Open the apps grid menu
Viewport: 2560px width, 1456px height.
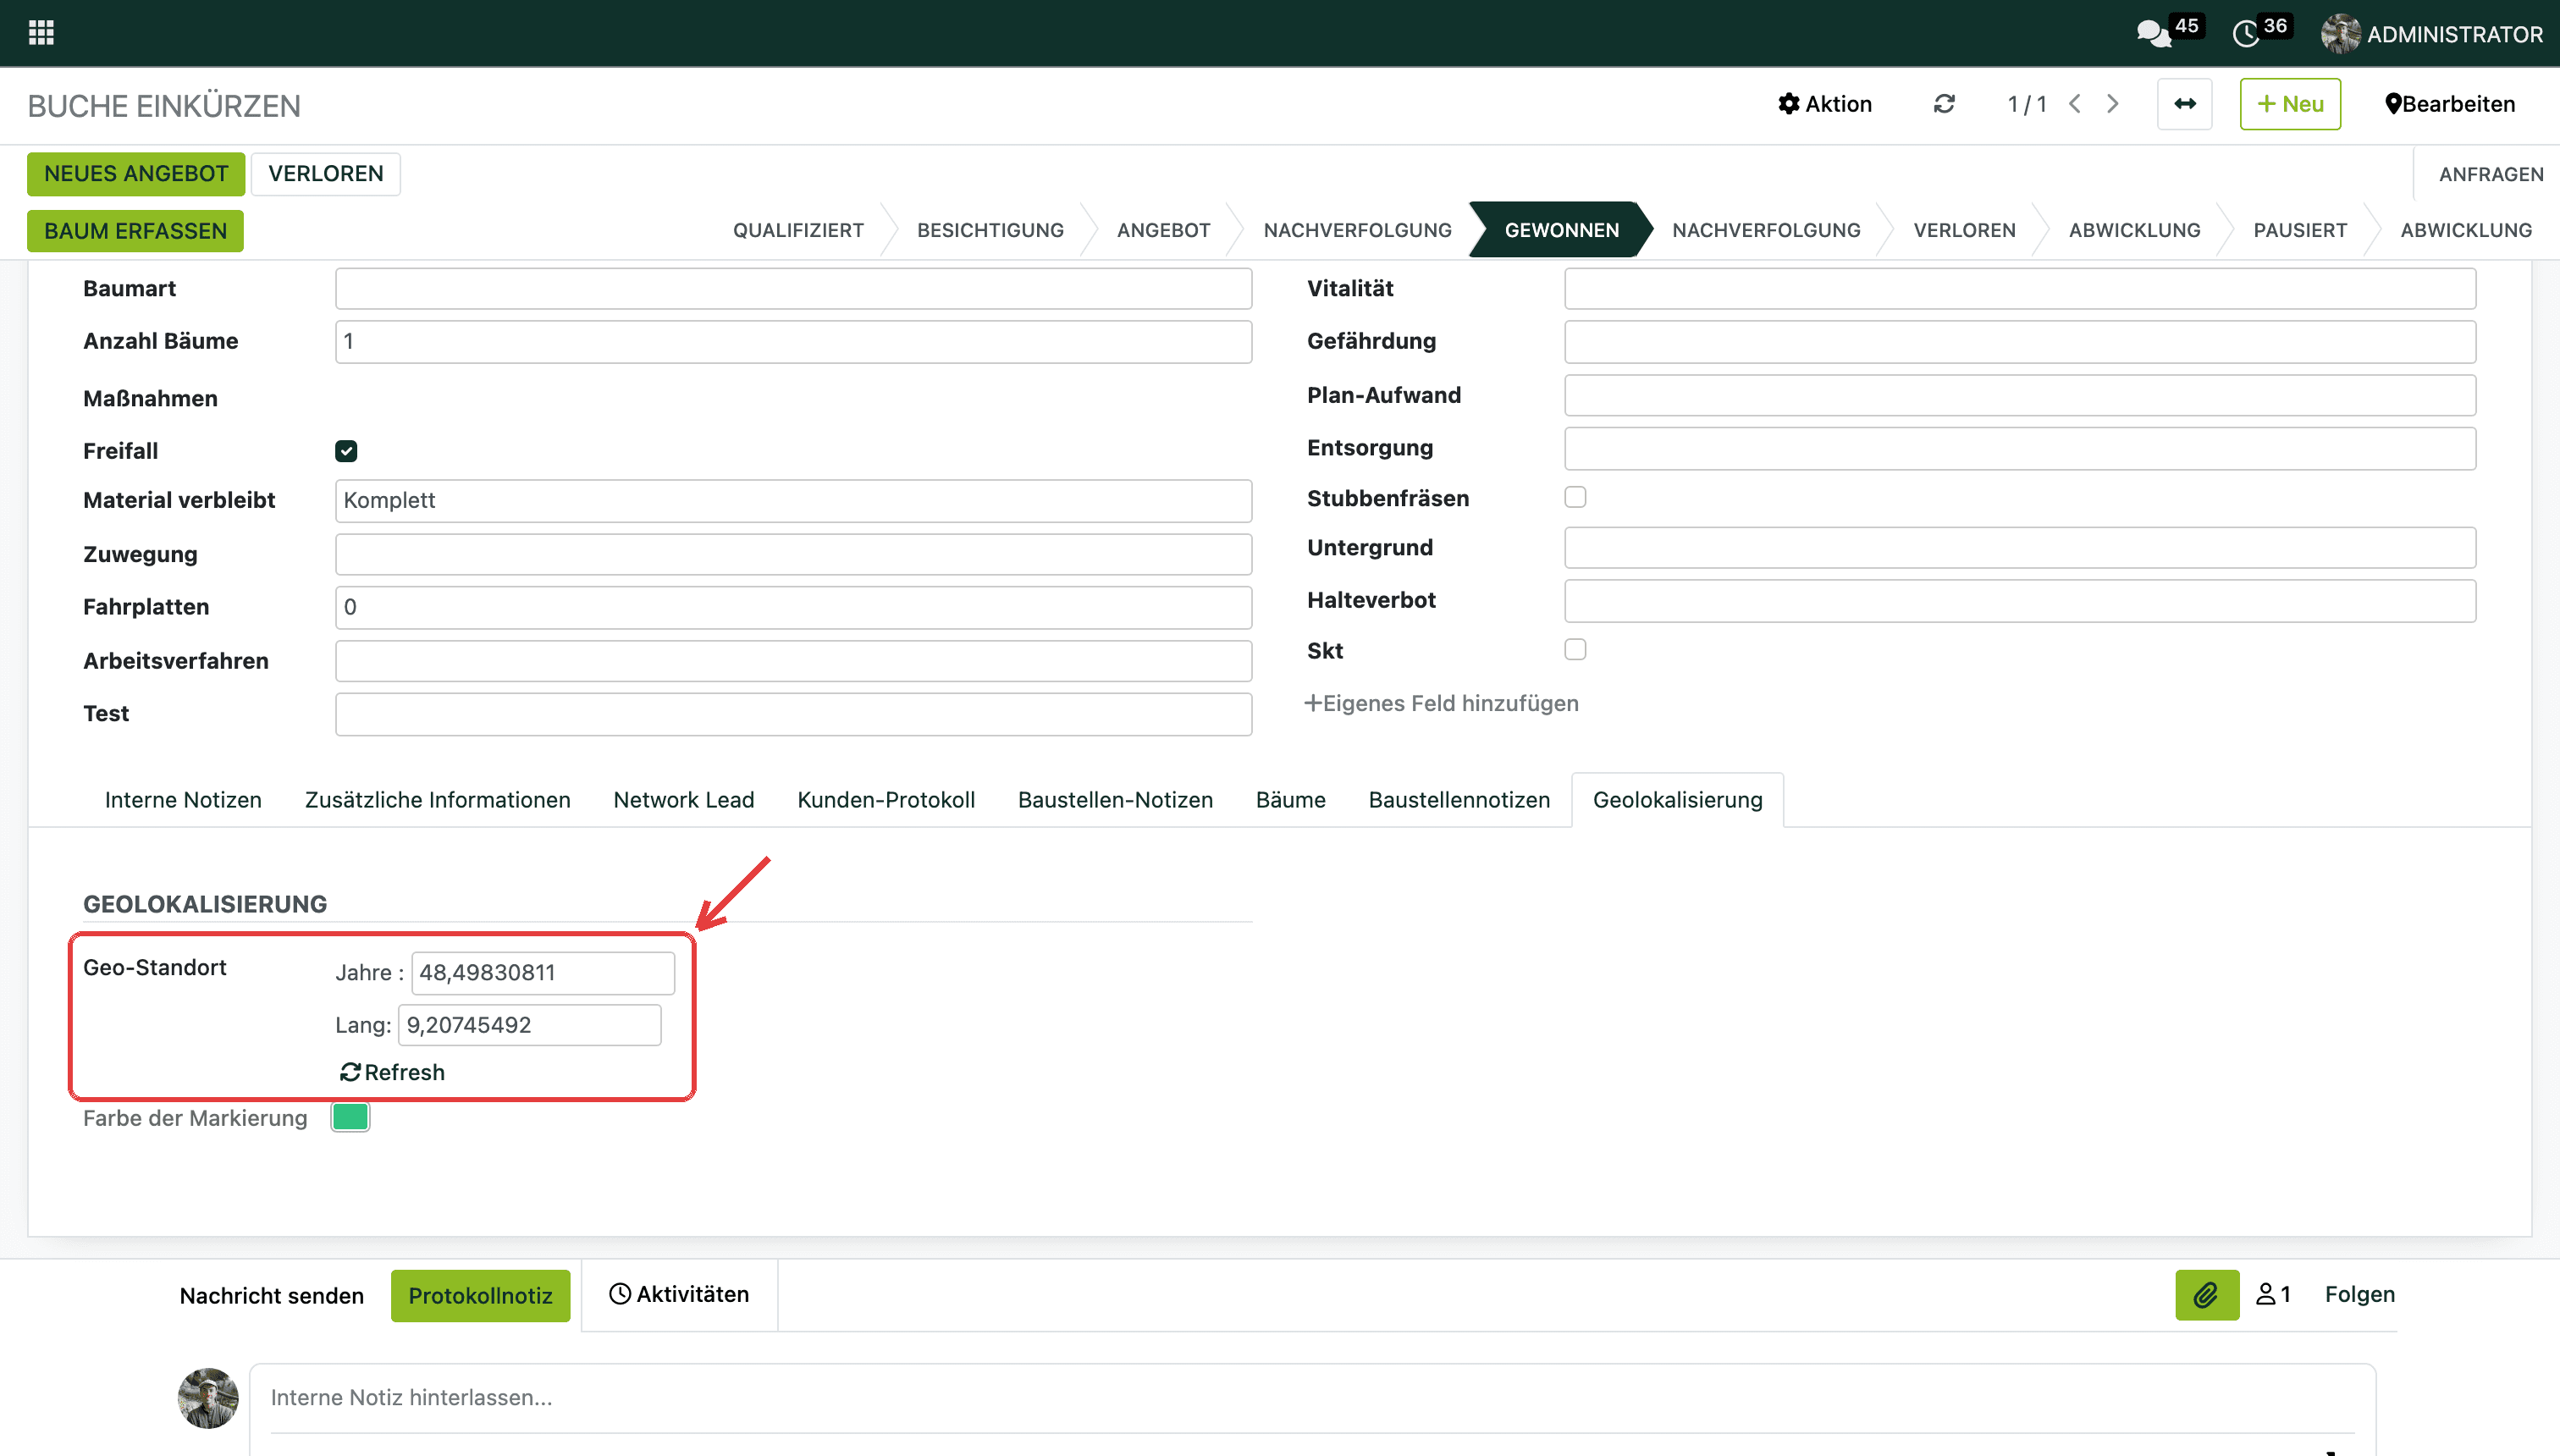(41, 33)
